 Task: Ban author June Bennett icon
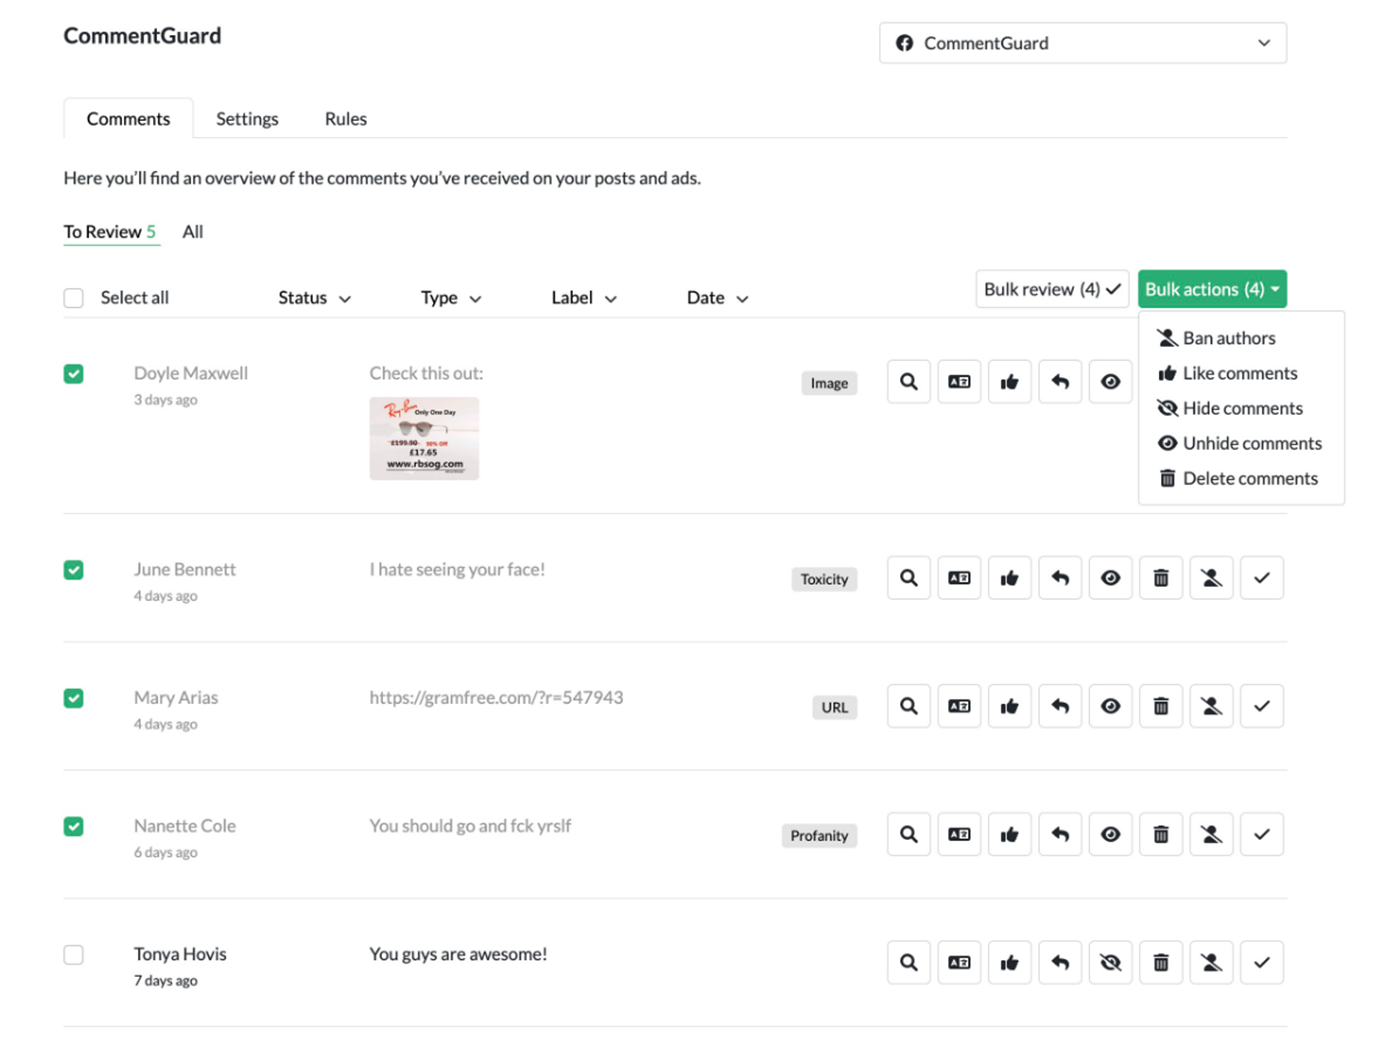(1211, 578)
